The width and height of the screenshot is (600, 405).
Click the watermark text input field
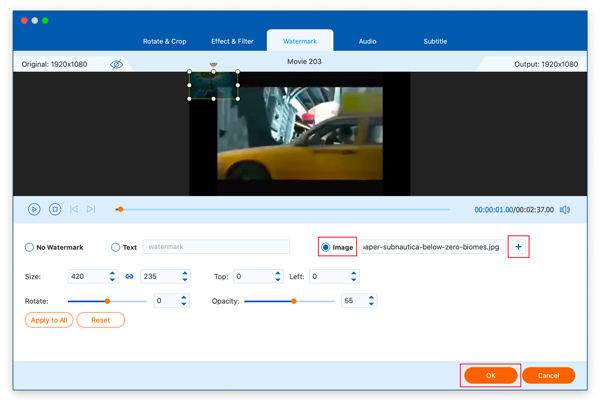216,247
